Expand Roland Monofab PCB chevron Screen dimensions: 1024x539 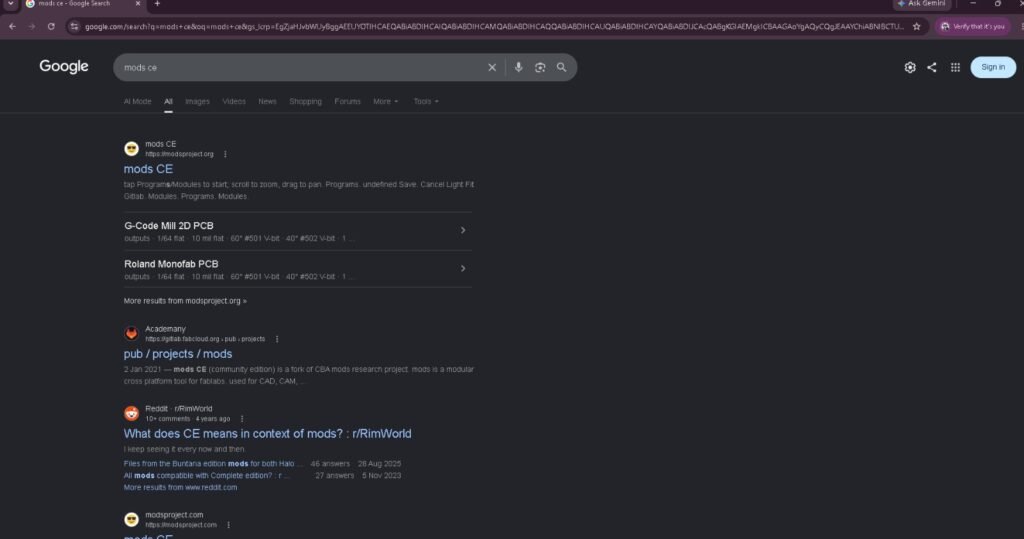tap(463, 269)
